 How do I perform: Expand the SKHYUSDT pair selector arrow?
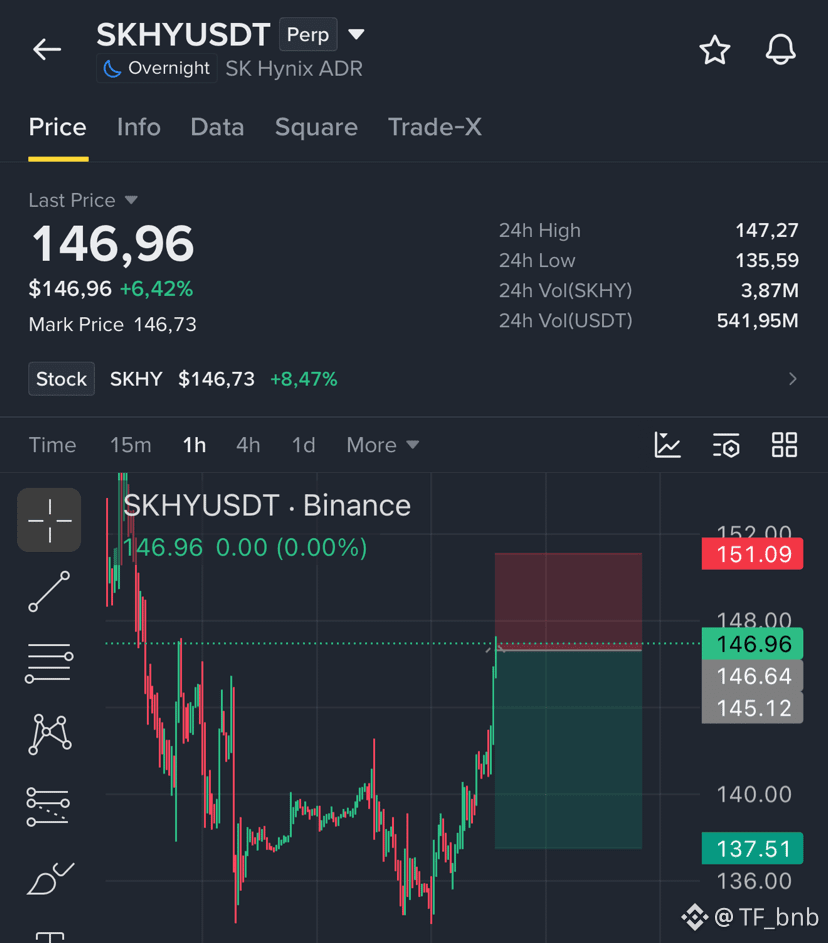(x=357, y=34)
